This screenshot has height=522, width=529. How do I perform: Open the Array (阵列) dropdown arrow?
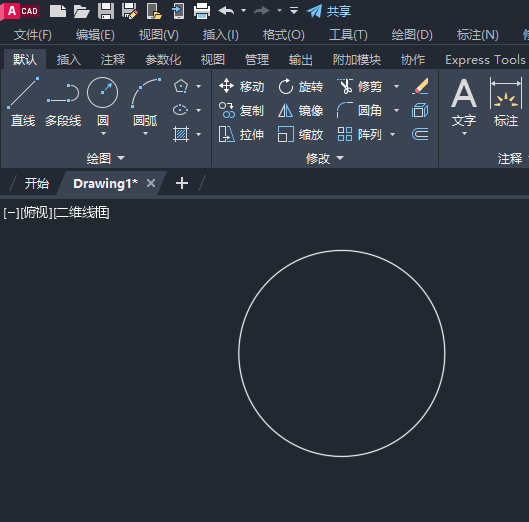pyautogui.click(x=392, y=134)
